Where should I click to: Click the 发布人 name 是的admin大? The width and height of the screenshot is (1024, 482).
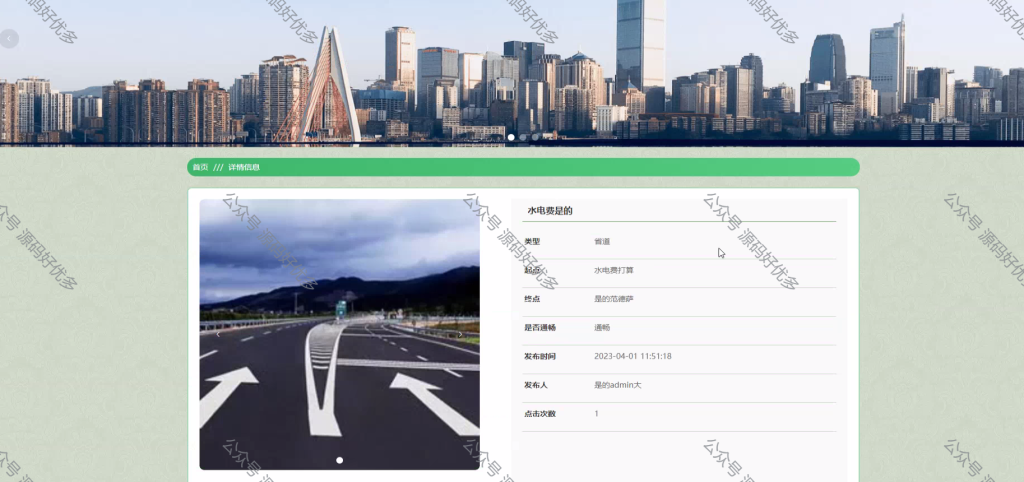618,385
